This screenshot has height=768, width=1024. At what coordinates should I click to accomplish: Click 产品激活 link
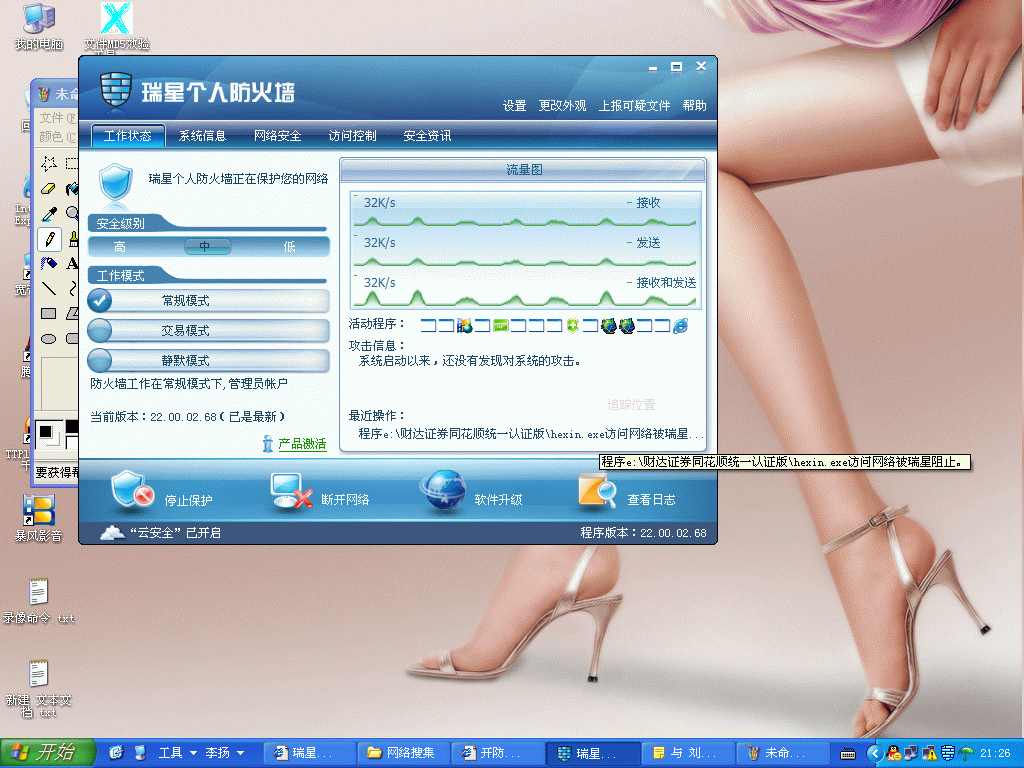click(302, 444)
